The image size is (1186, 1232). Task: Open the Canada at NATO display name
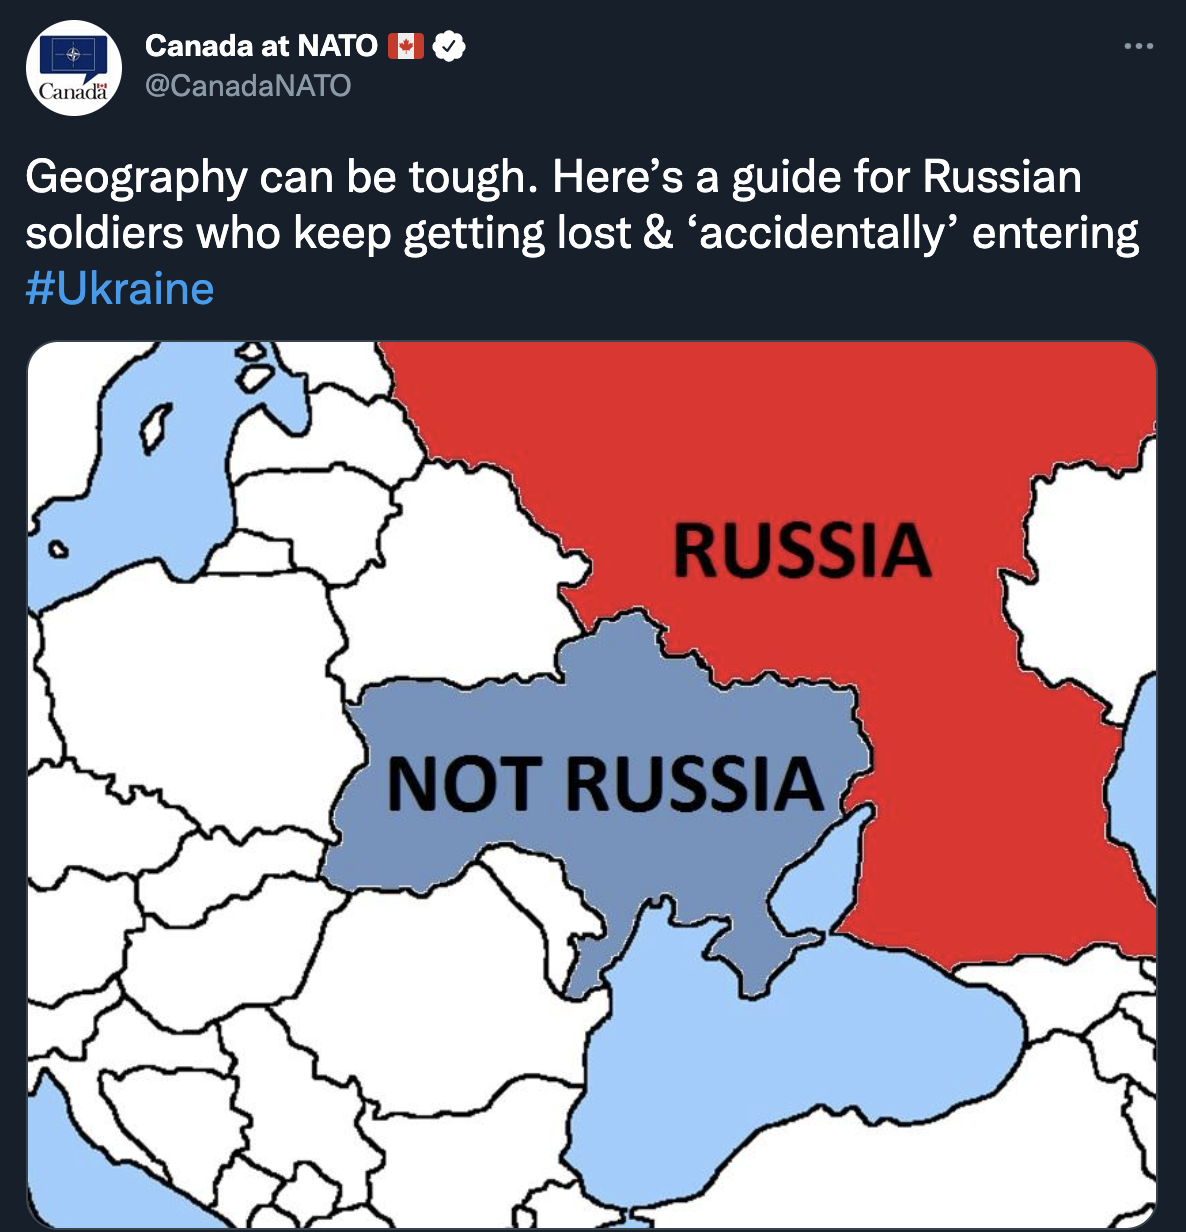point(260,46)
